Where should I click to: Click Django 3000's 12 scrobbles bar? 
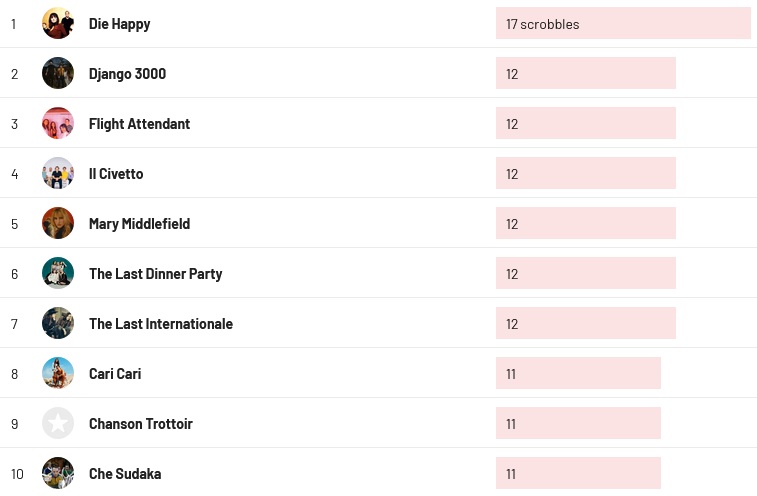[585, 74]
